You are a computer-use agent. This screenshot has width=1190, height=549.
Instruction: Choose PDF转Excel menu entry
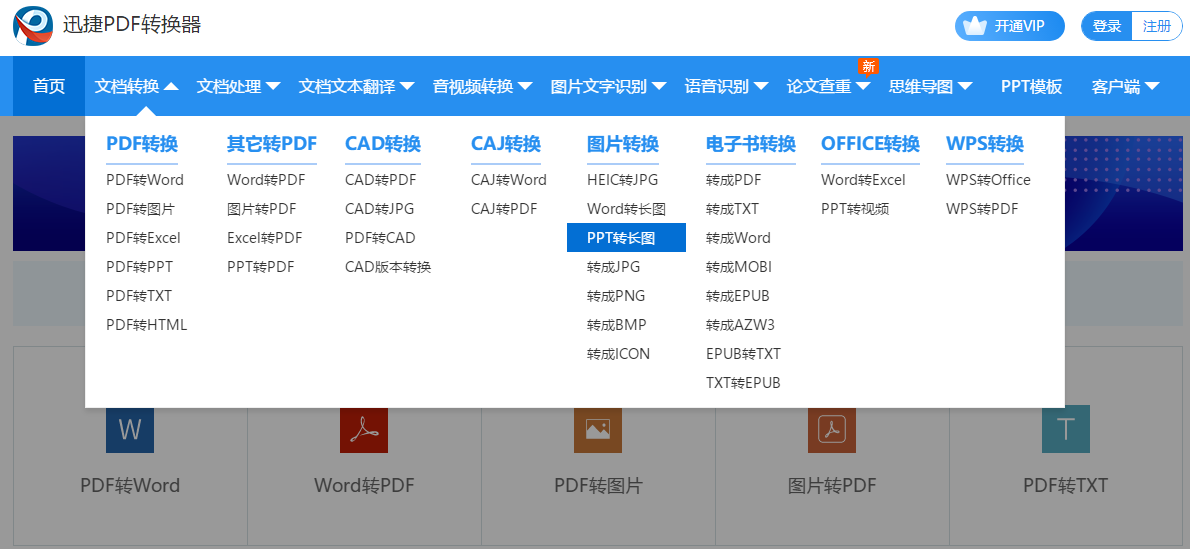click(143, 238)
